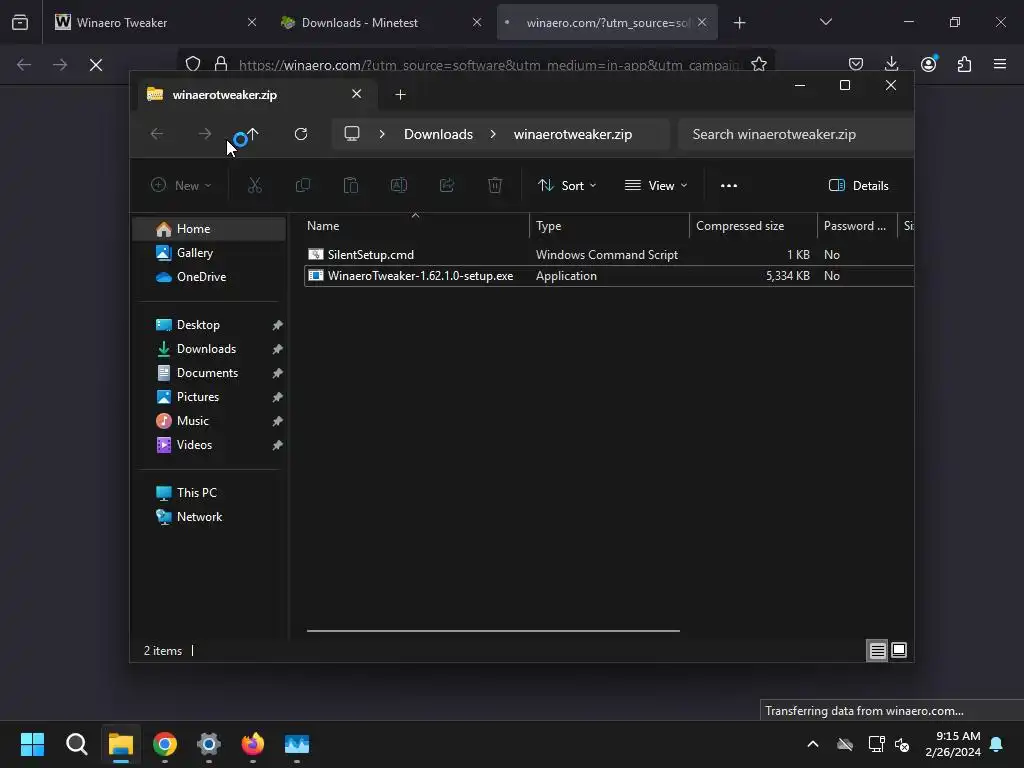Open Firefox tracking protection shield

click(x=193, y=64)
